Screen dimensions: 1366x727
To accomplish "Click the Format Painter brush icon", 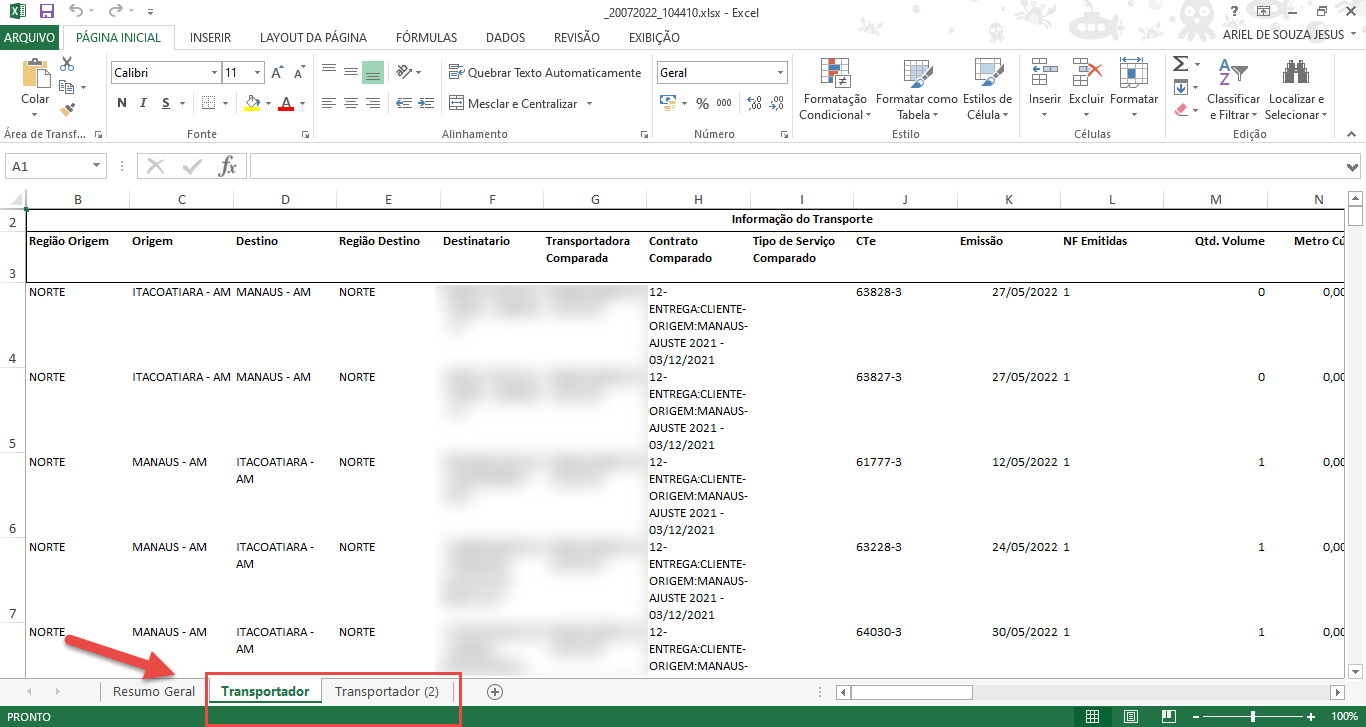I will point(67,110).
